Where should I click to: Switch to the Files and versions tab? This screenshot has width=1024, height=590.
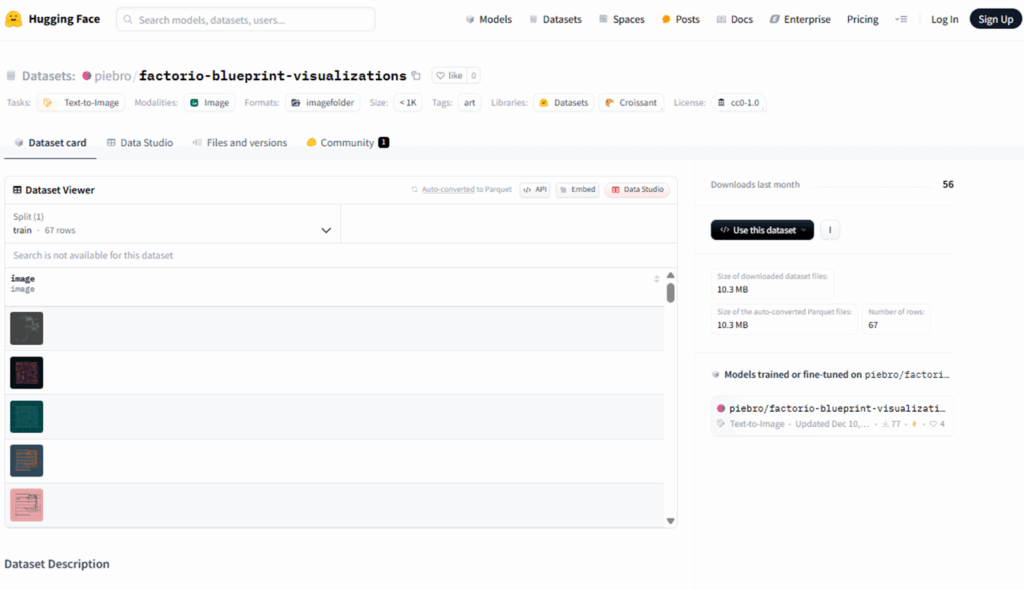(x=240, y=142)
